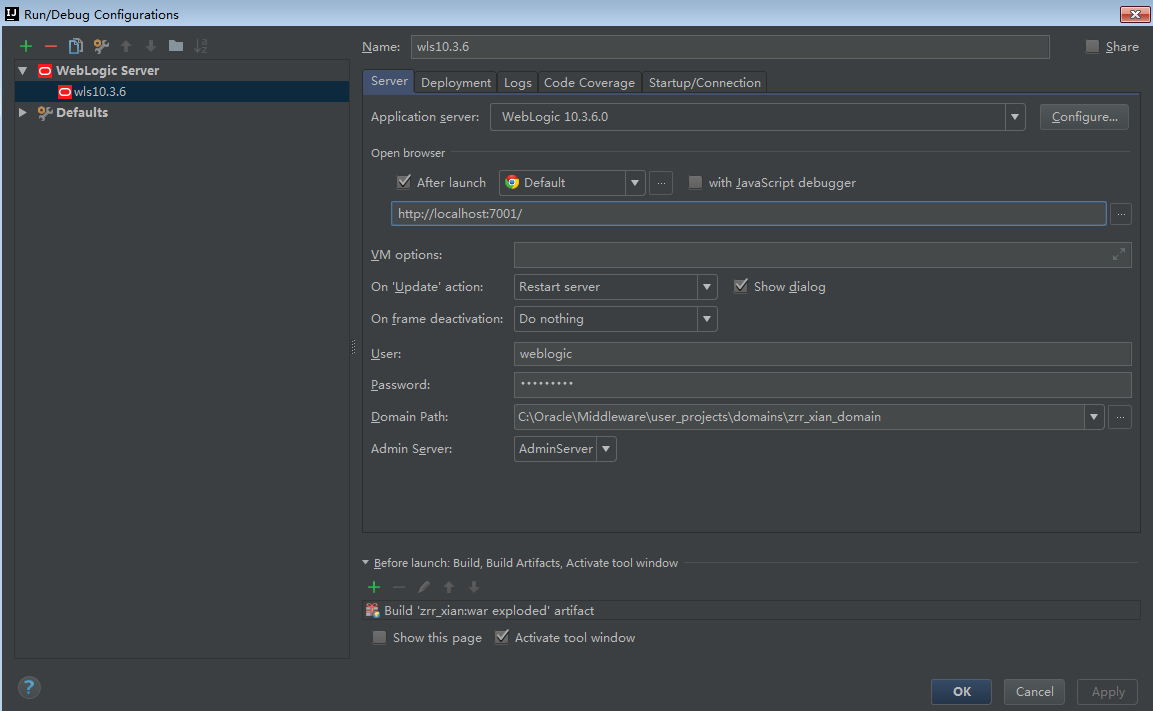Remove the selected configuration with the red minus icon
The width and height of the screenshot is (1153, 711).
click(51, 46)
